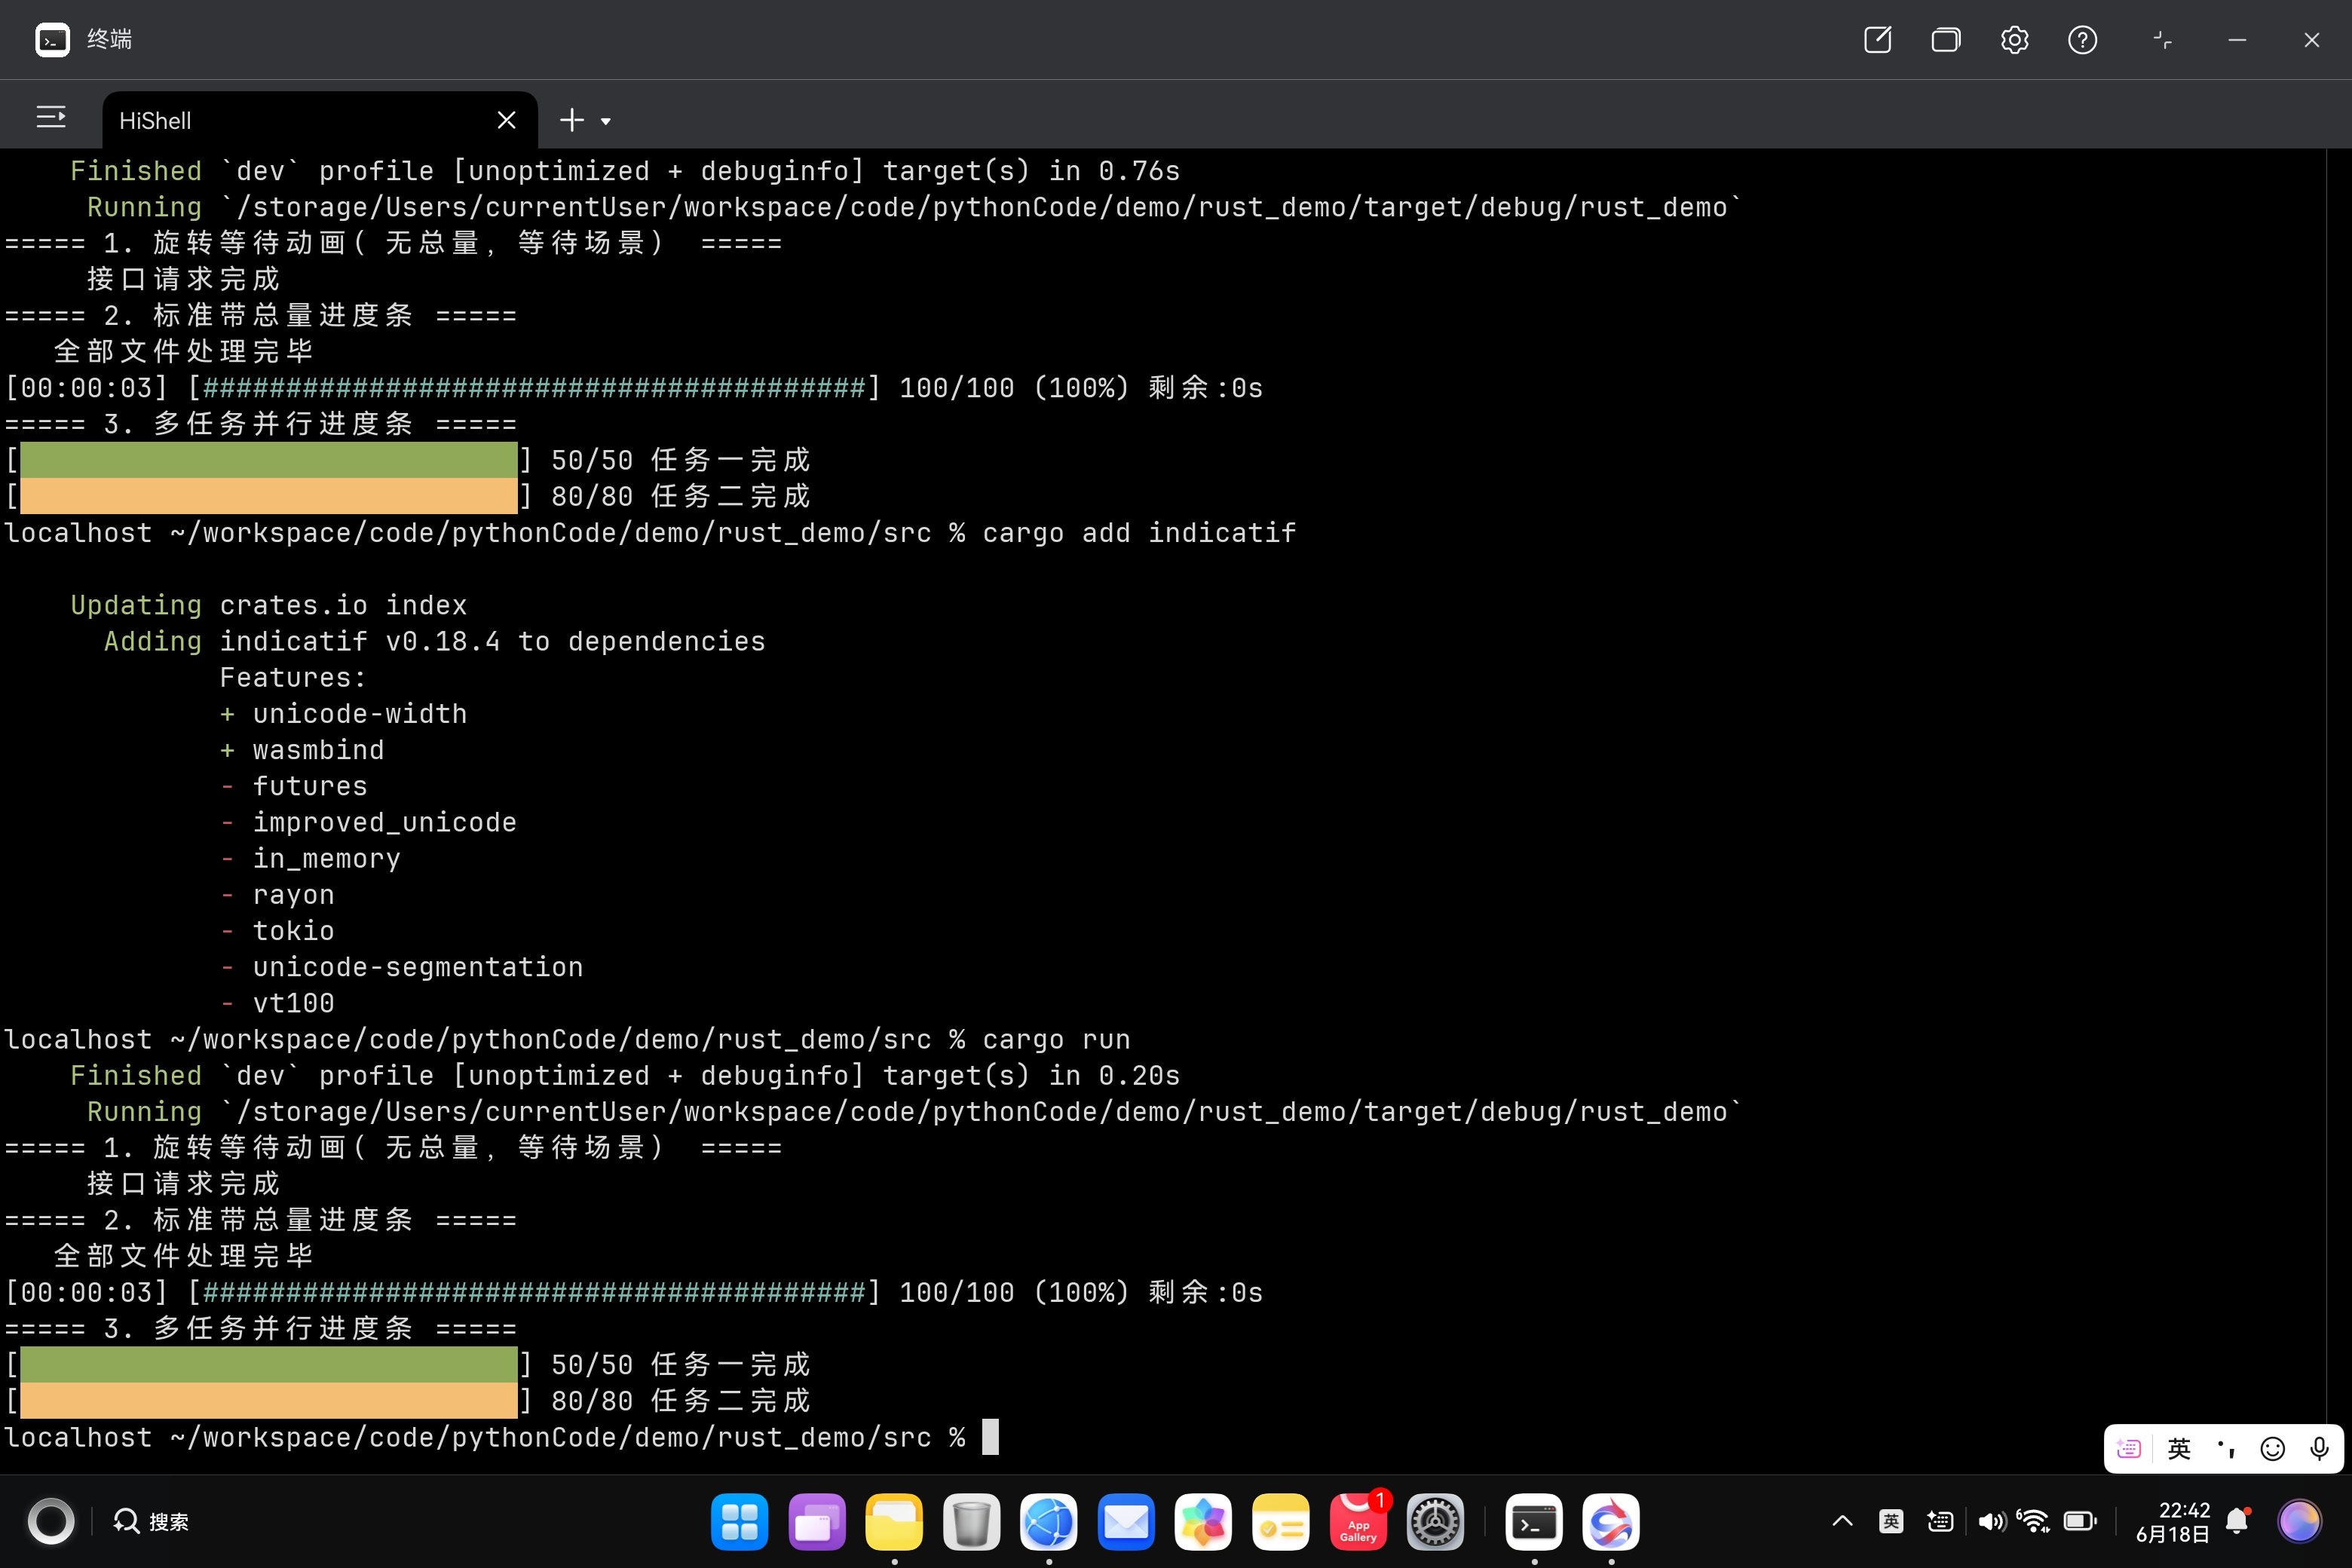Open the notification bell
This screenshot has width=2352, height=1568.
(2238, 1521)
